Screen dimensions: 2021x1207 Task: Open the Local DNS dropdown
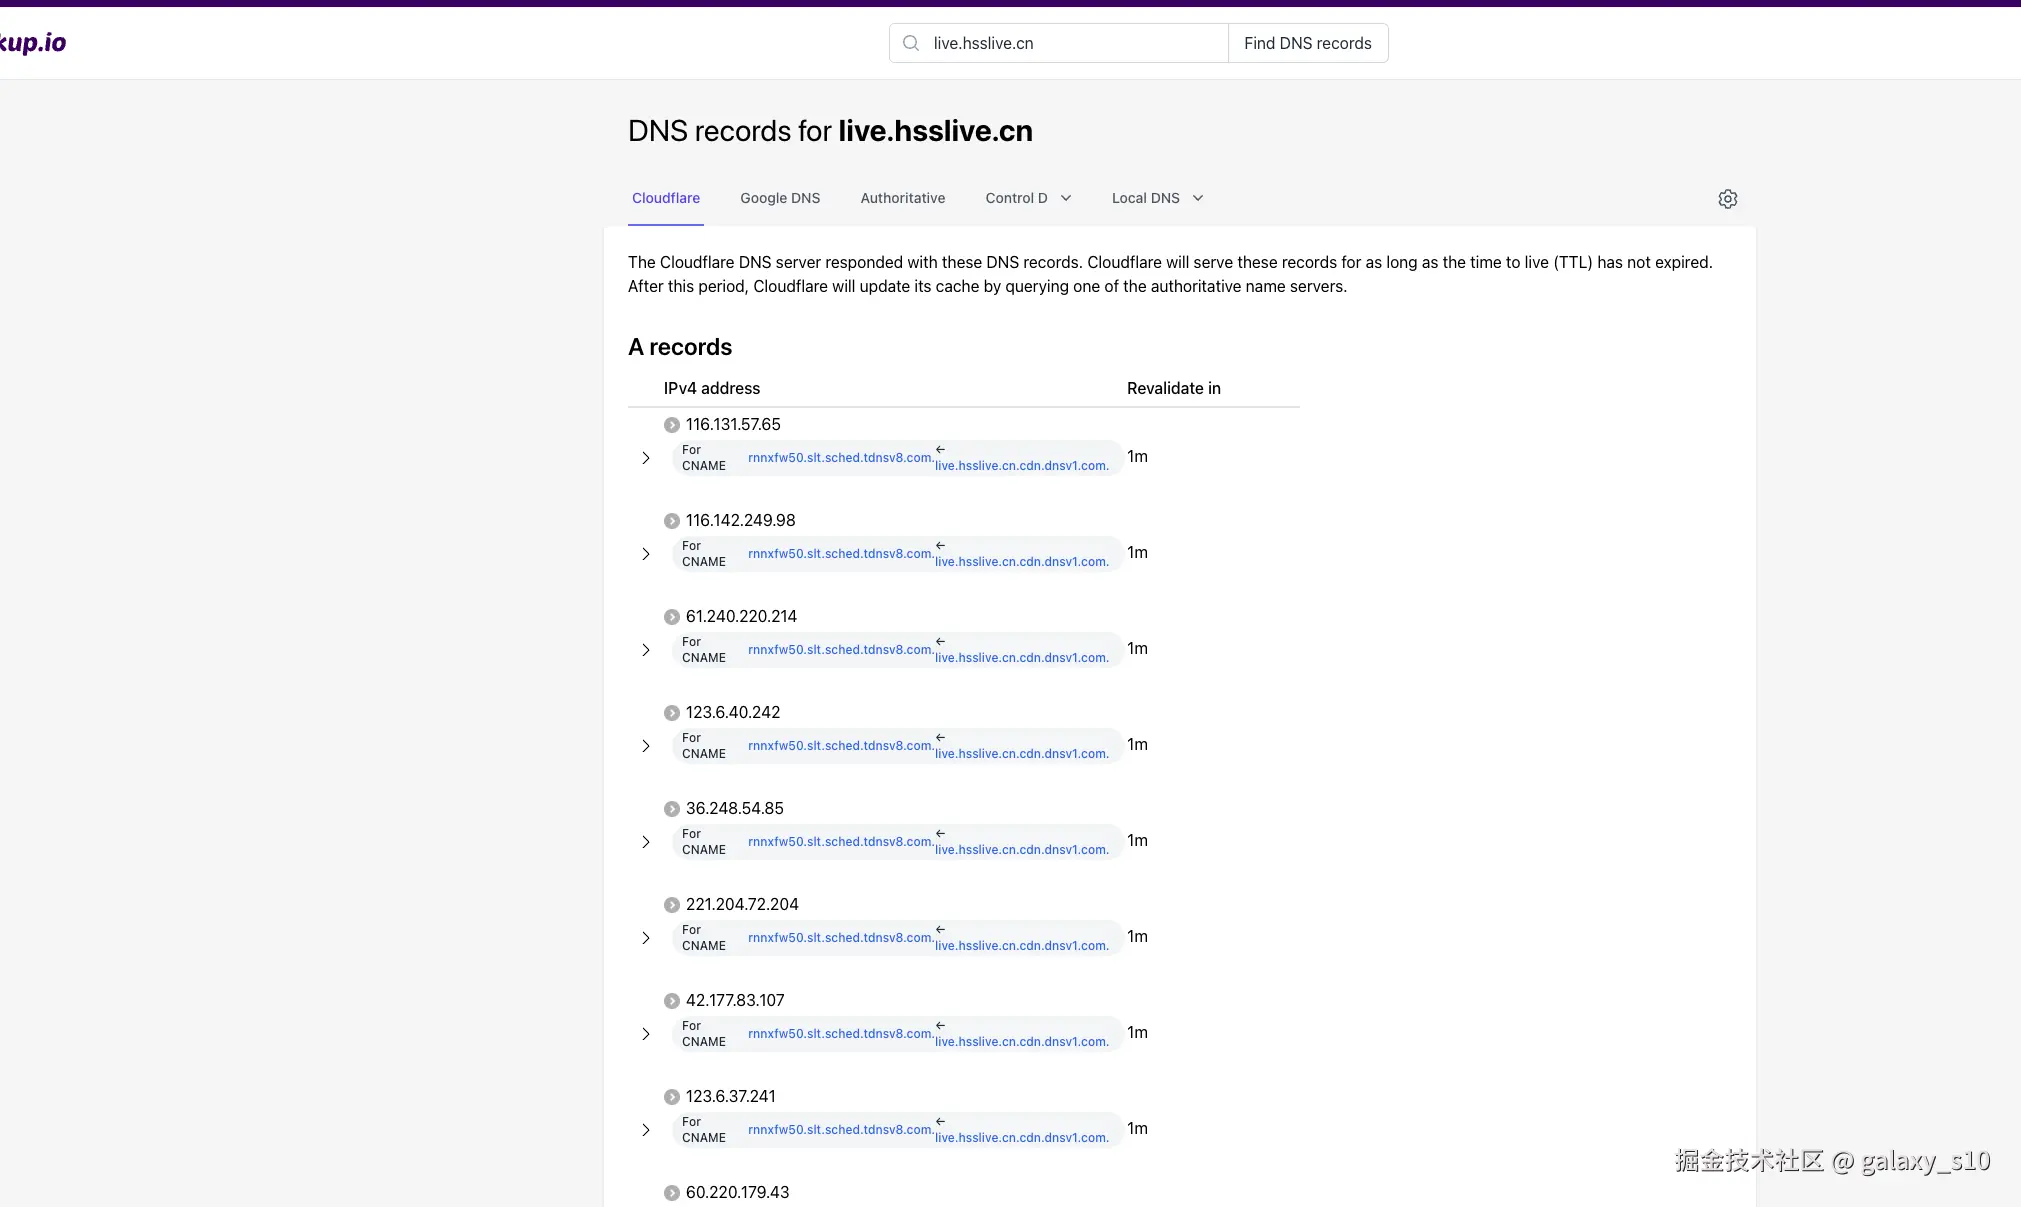tap(1157, 198)
